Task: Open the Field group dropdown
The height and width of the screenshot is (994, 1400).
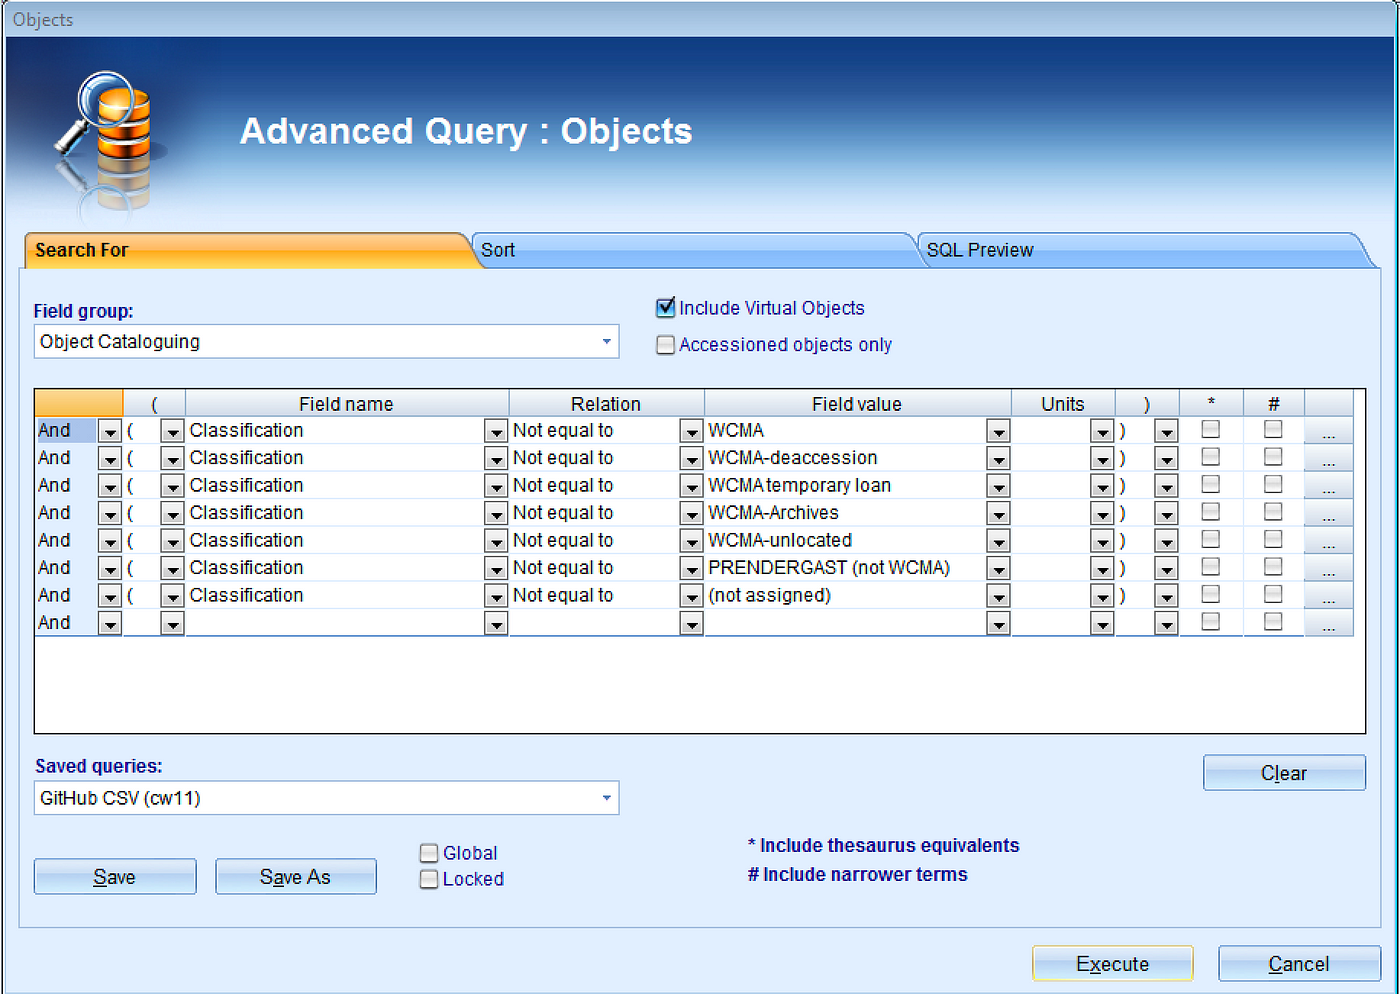Action: (x=606, y=342)
